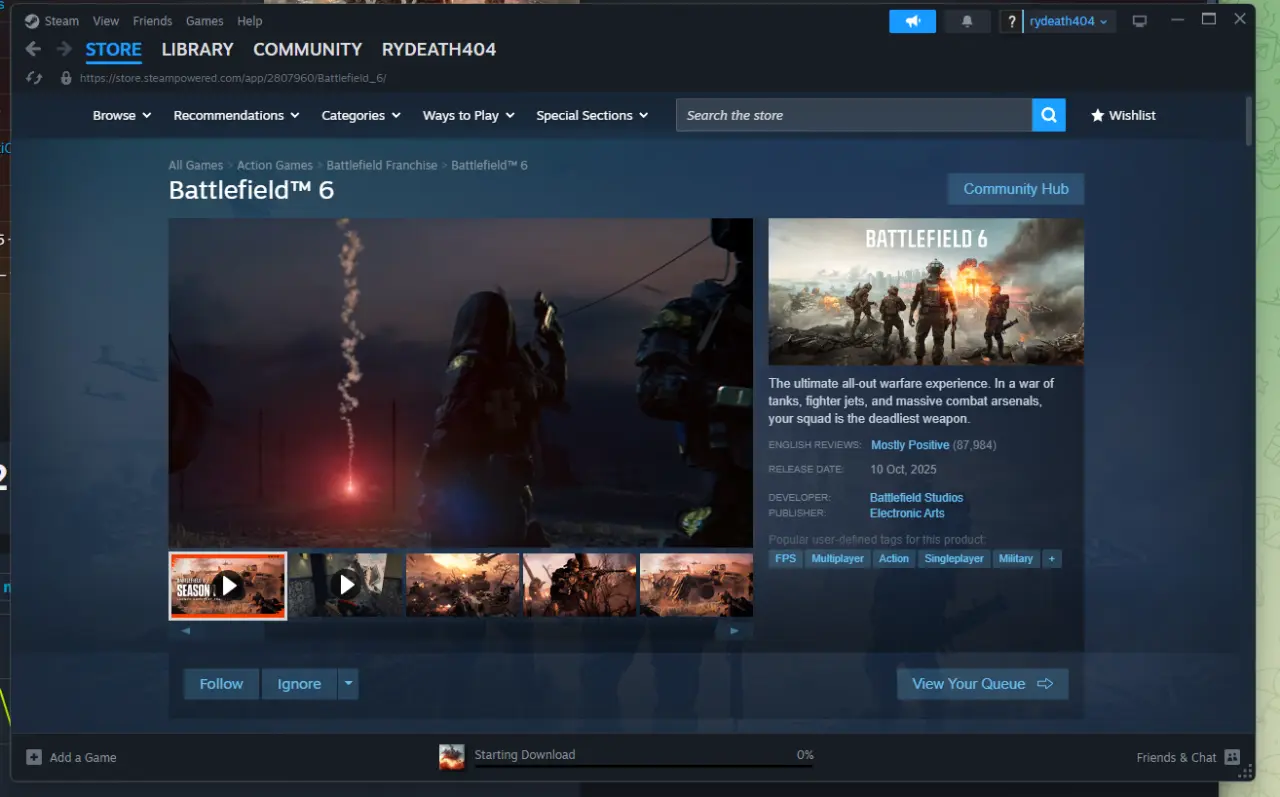Image resolution: width=1280 pixels, height=797 pixels.
Task: Expand the arrow next to Ignore
Action: click(x=348, y=684)
